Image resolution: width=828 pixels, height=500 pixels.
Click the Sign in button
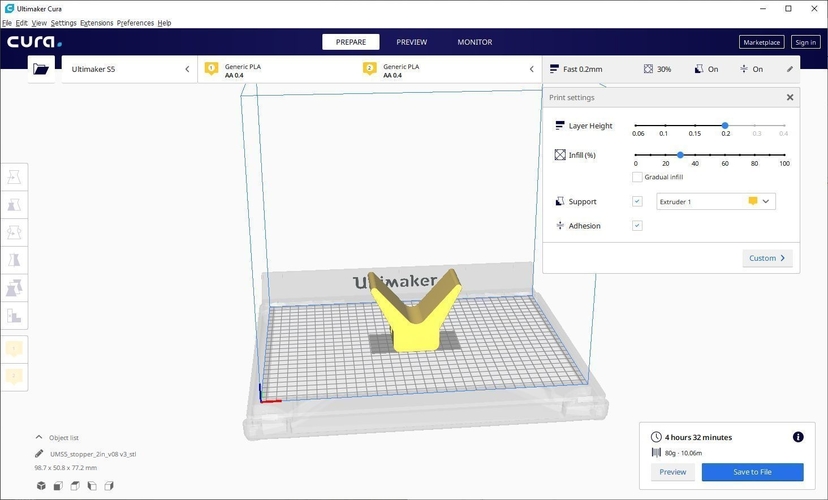(x=805, y=42)
